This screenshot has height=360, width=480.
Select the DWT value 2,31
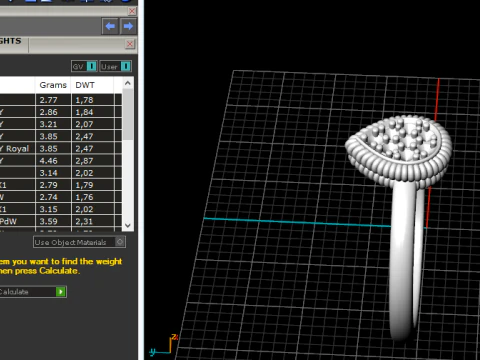click(93, 221)
